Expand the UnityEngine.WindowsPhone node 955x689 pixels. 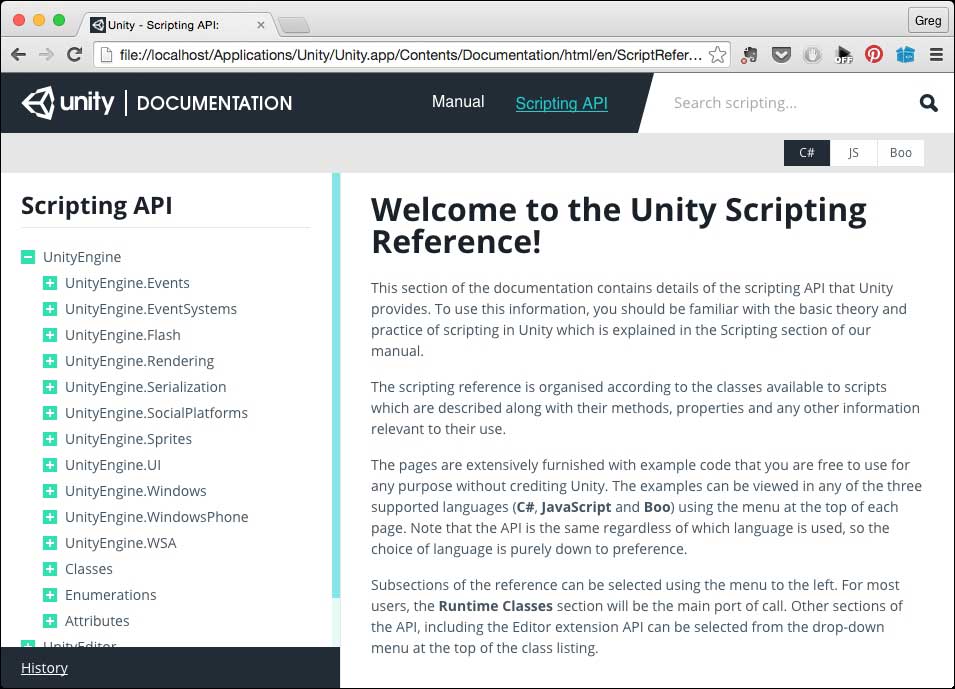pos(50,517)
